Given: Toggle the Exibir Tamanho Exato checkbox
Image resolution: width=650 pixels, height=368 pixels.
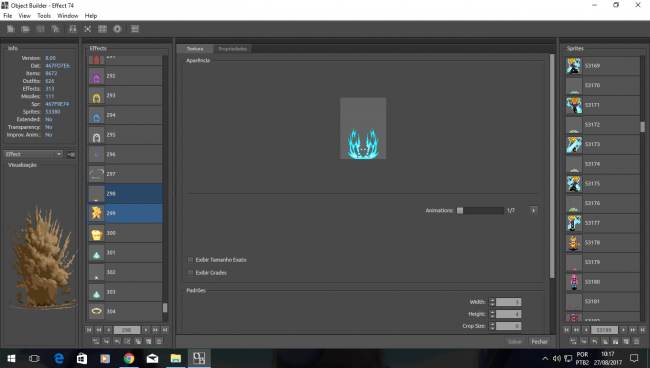Looking at the screenshot, I should [190, 260].
